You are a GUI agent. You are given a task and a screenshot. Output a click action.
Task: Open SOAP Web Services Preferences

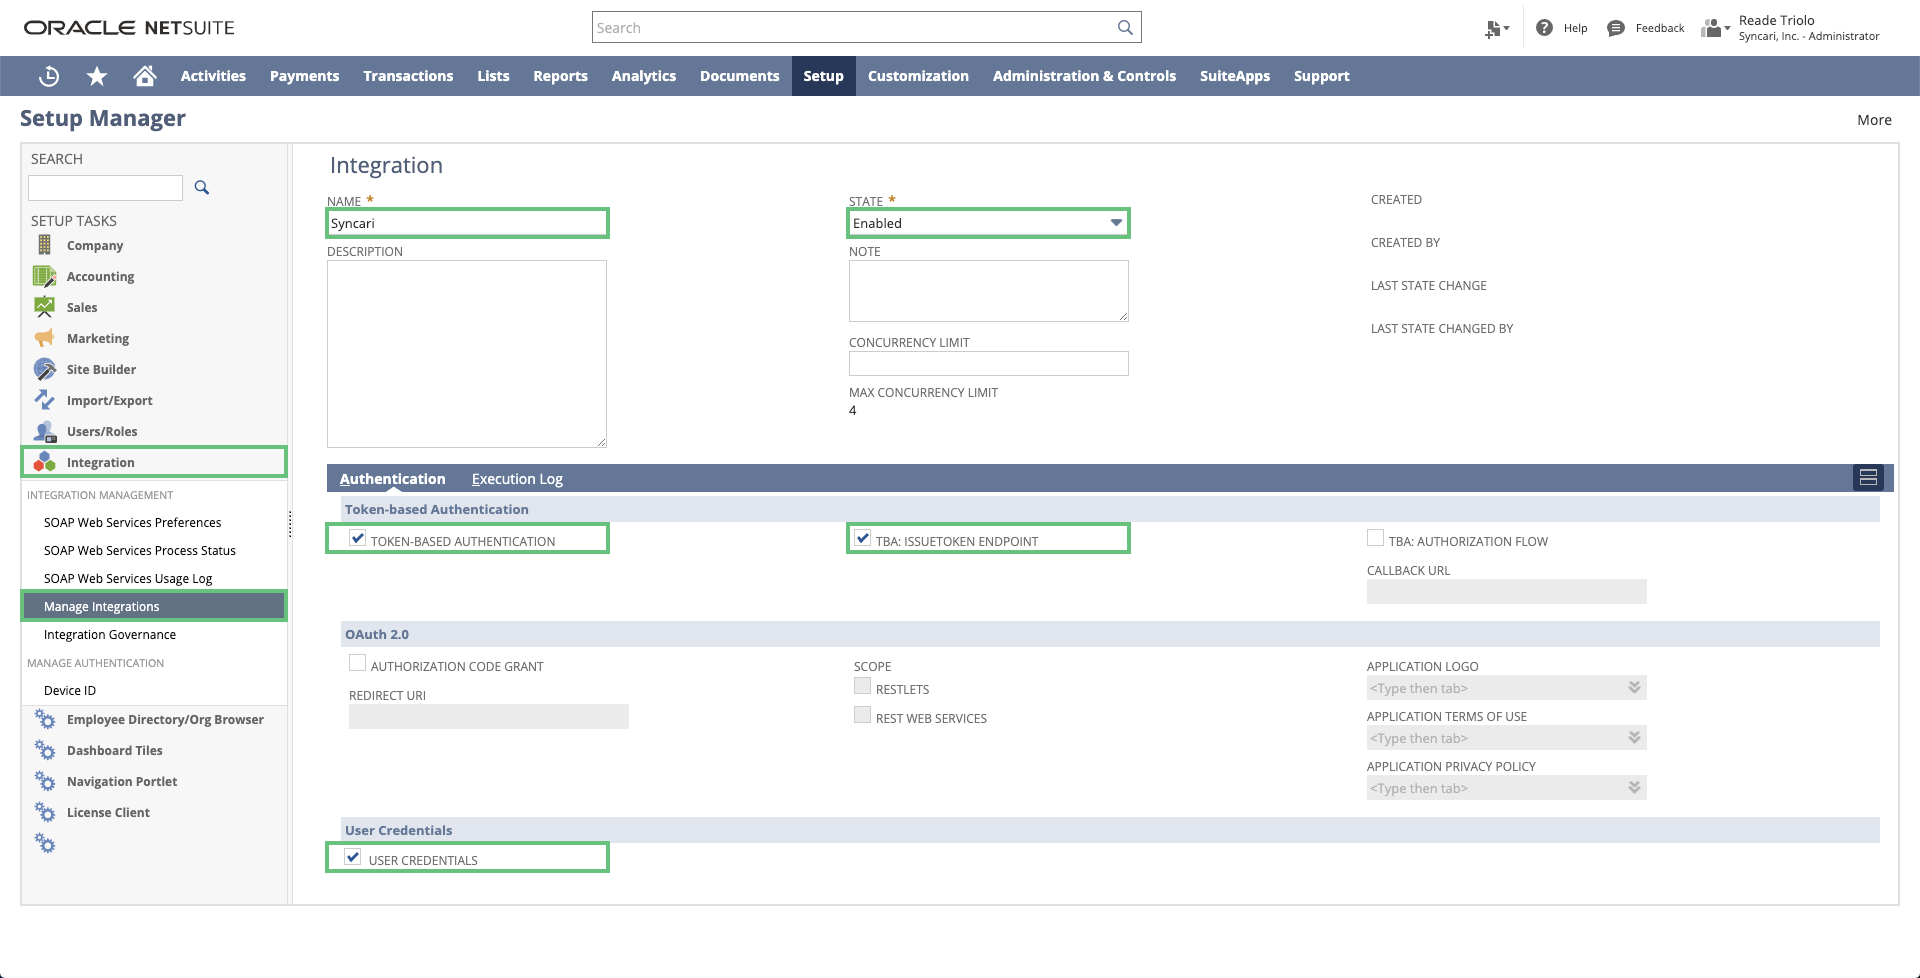pyautogui.click(x=133, y=523)
